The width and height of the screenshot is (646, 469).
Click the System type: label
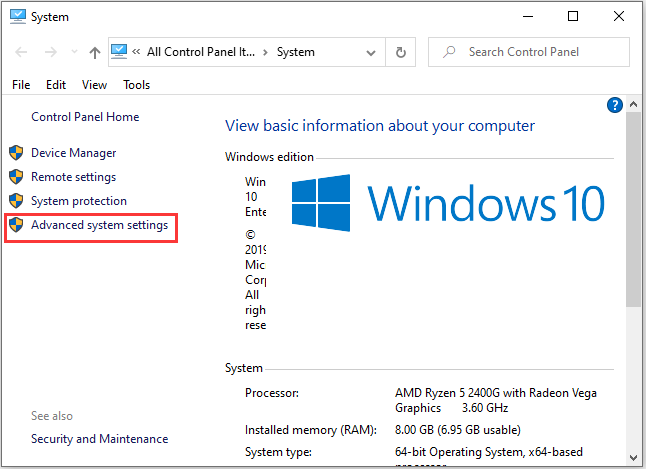coord(278,452)
